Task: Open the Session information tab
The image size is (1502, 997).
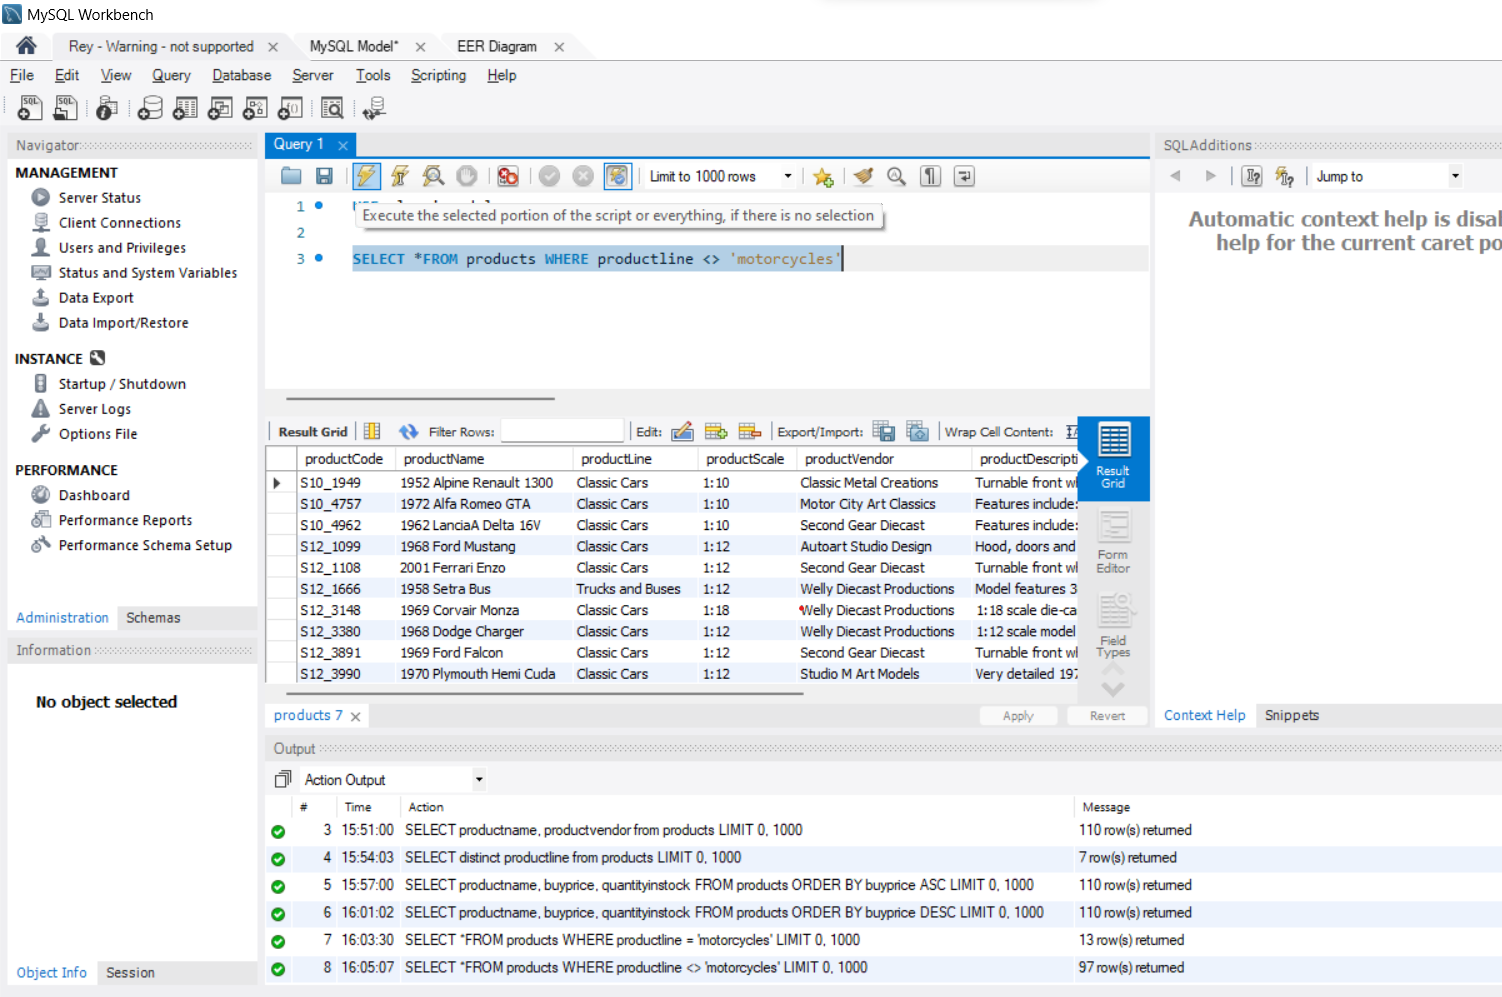Action: click(130, 972)
